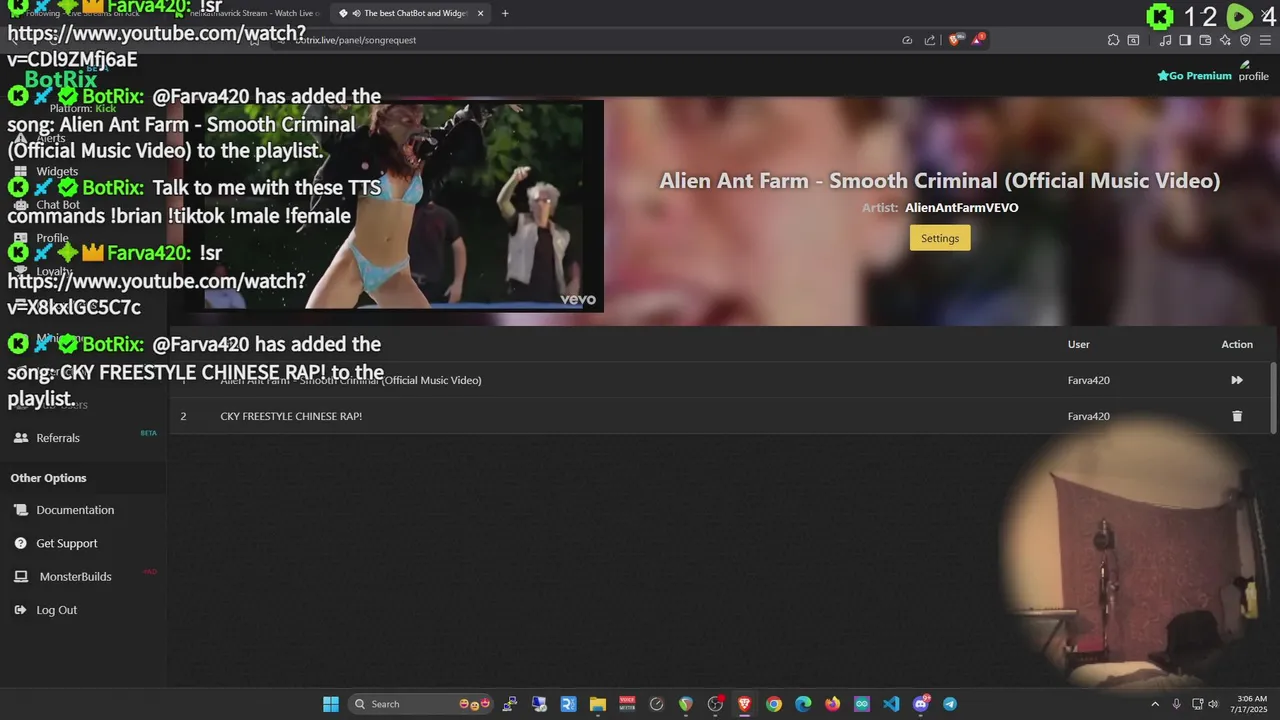This screenshot has height=720, width=1280.
Task: Click the speedometer icon in address bar
Action: (907, 40)
